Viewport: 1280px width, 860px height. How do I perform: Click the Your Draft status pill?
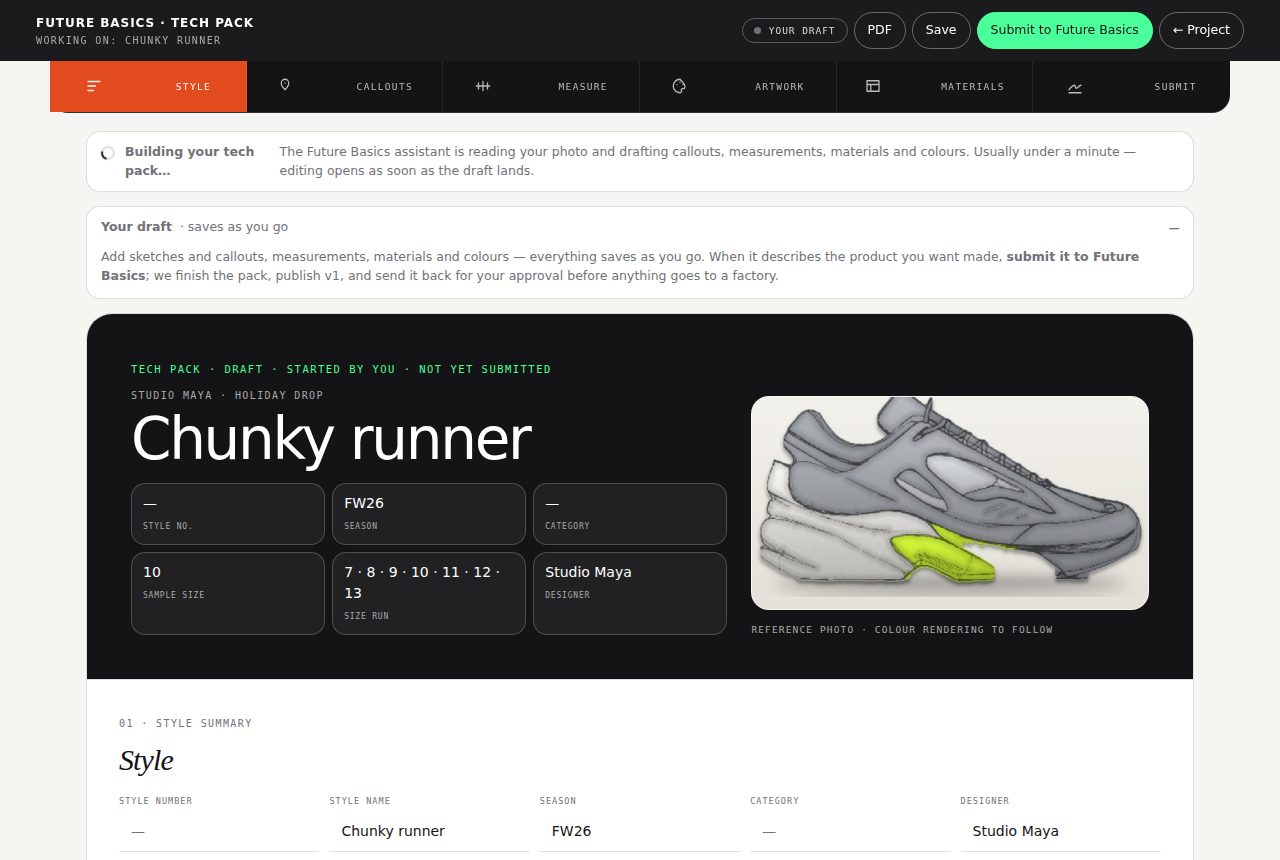pos(795,31)
